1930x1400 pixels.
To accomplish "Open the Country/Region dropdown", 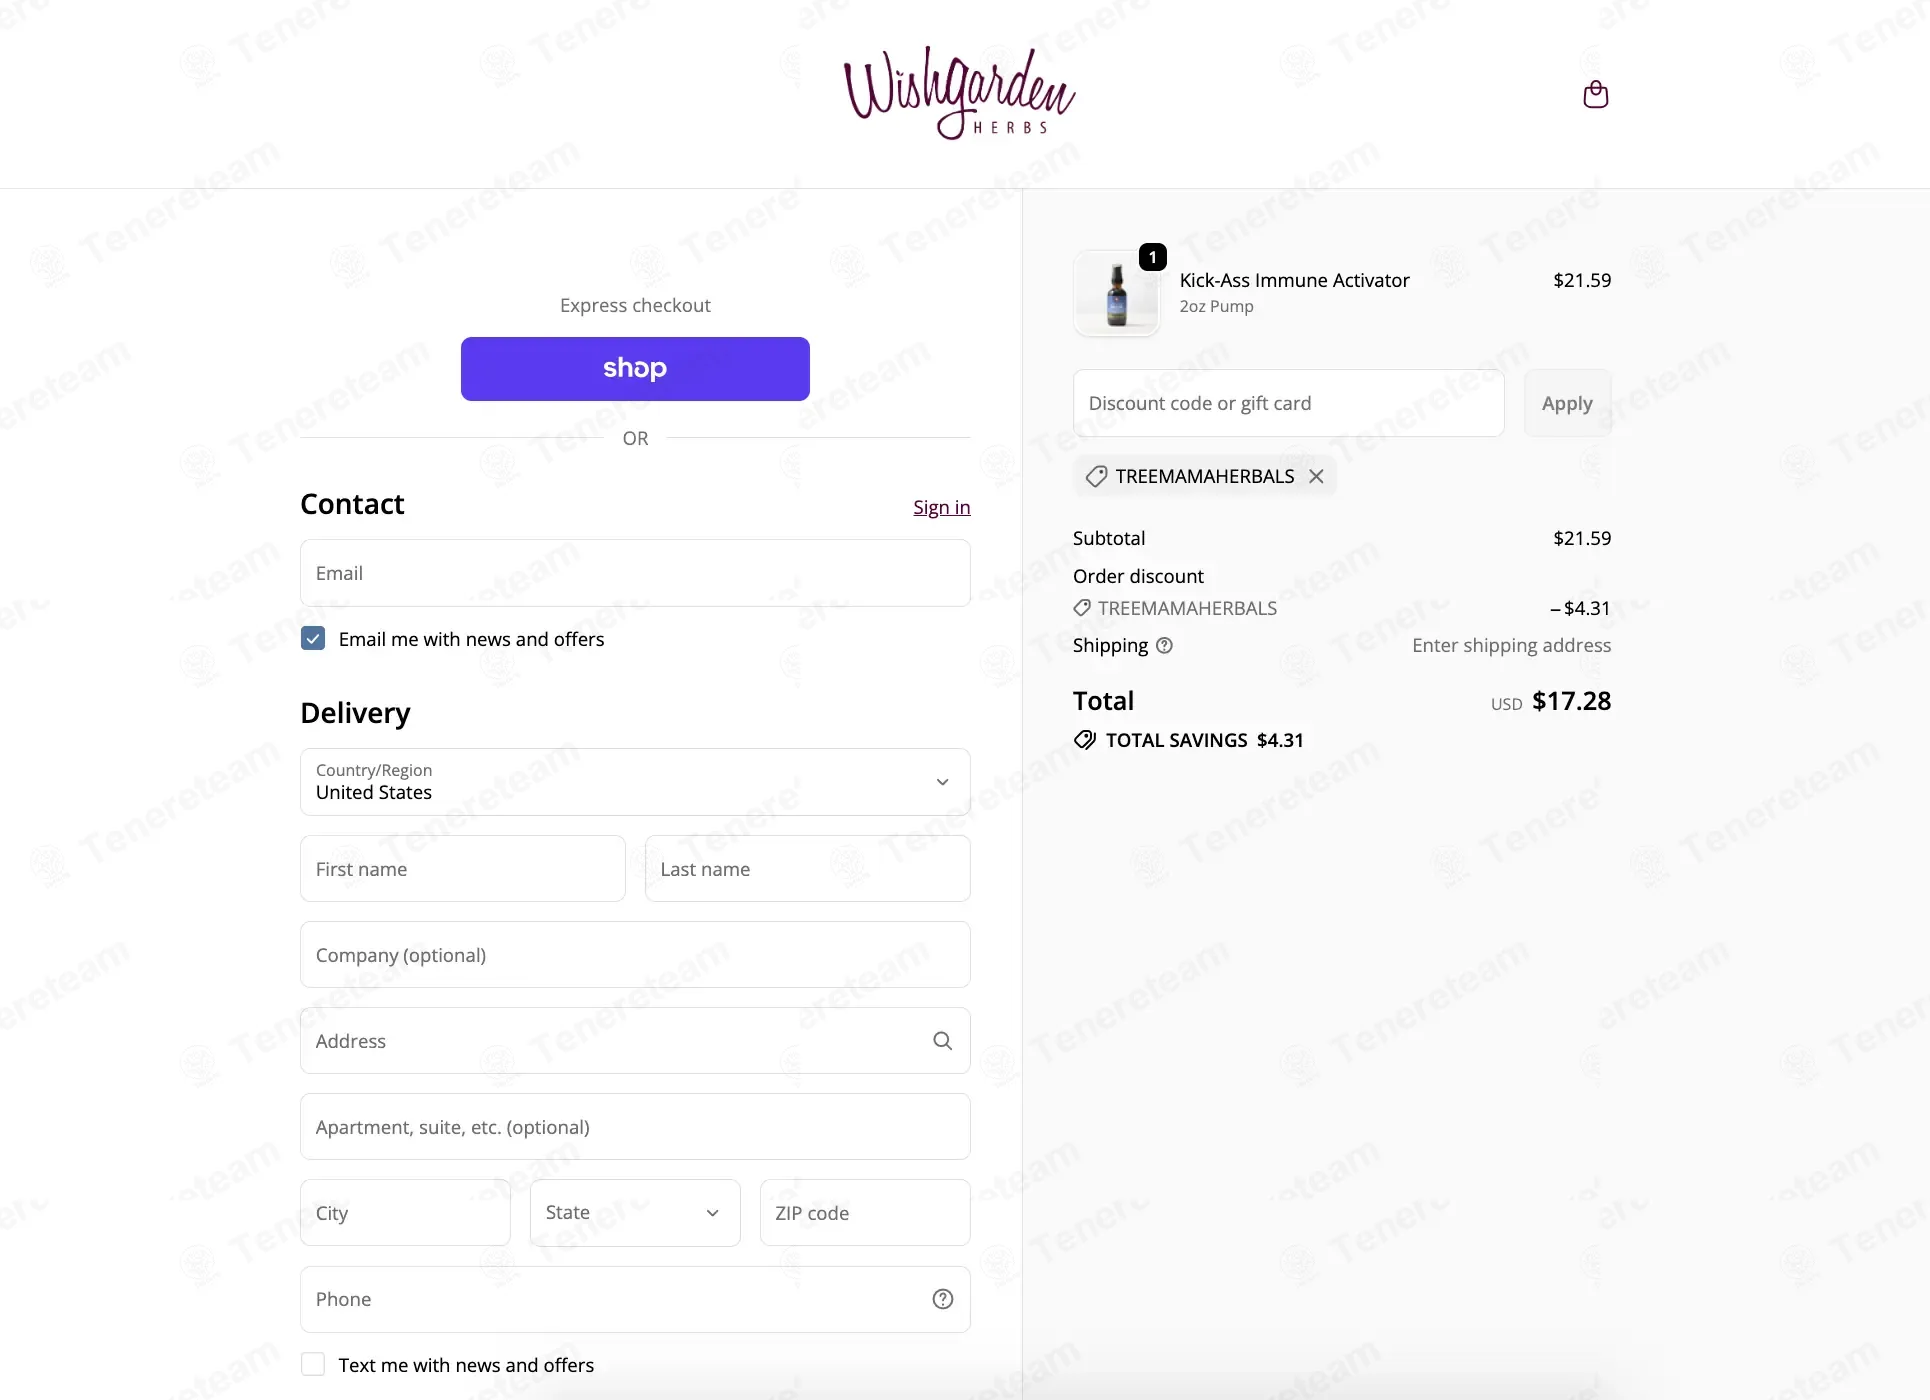I will 635,782.
